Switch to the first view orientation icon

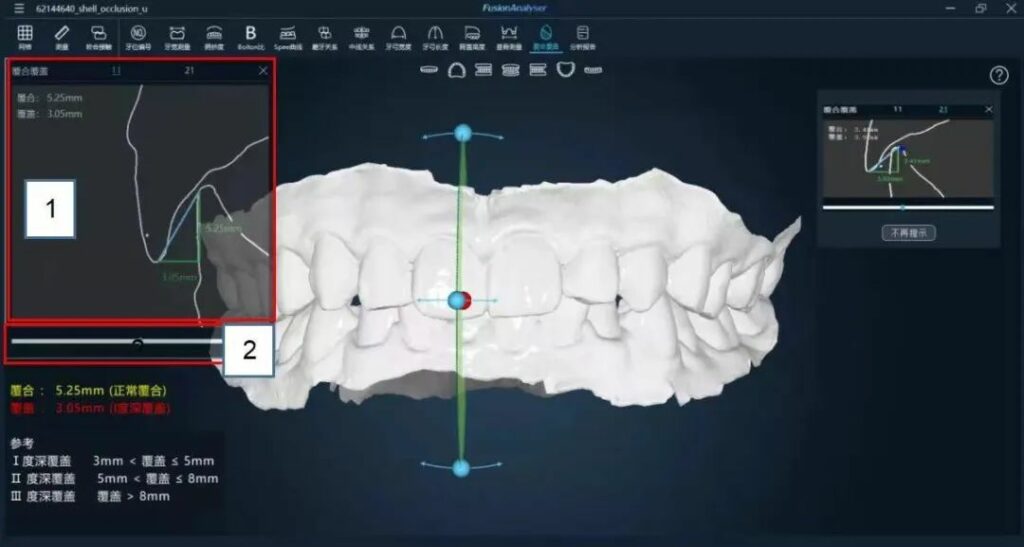point(429,70)
